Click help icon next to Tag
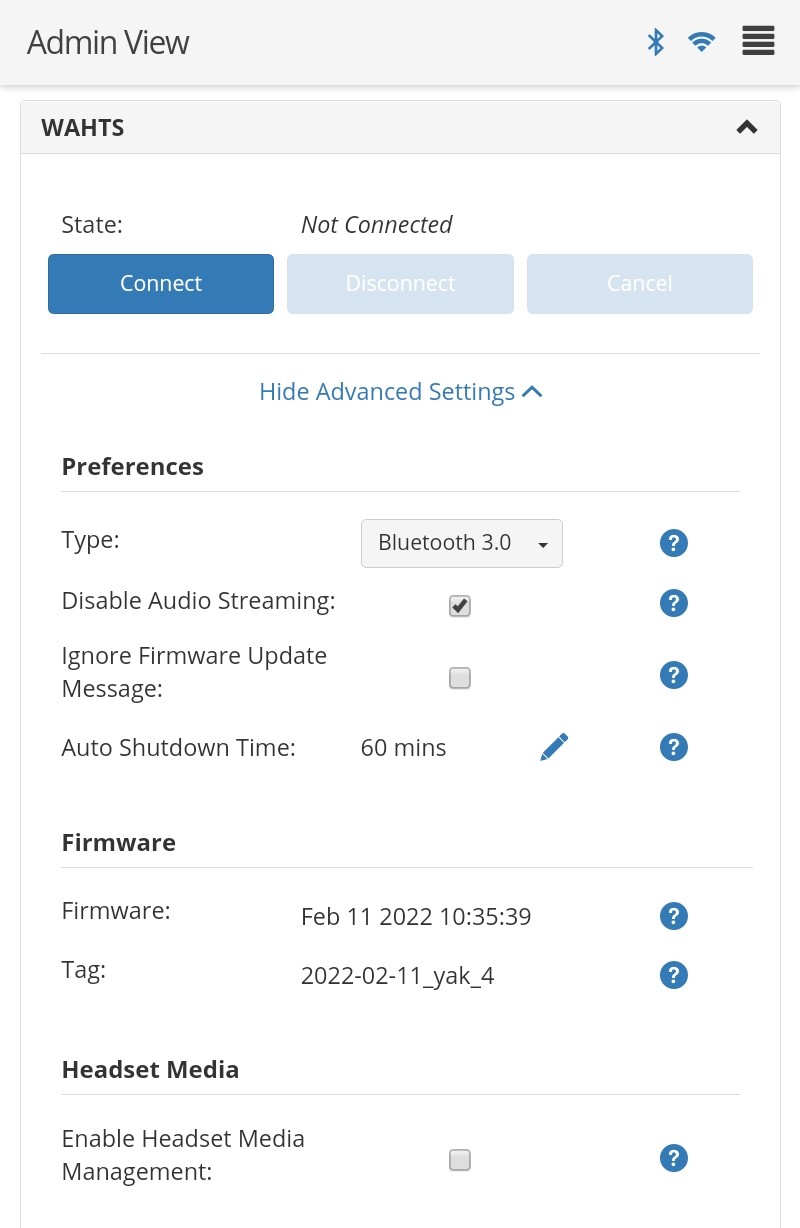 (674, 975)
